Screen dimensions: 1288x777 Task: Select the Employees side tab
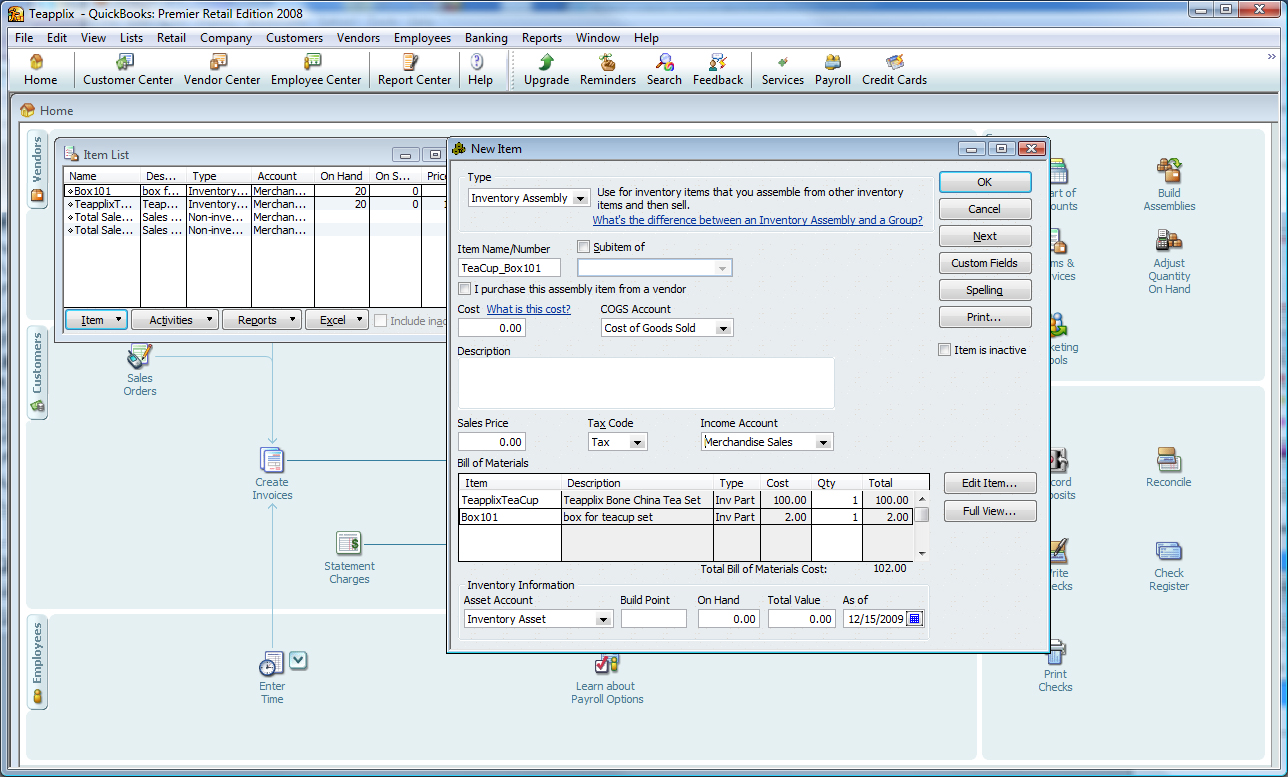click(38, 661)
